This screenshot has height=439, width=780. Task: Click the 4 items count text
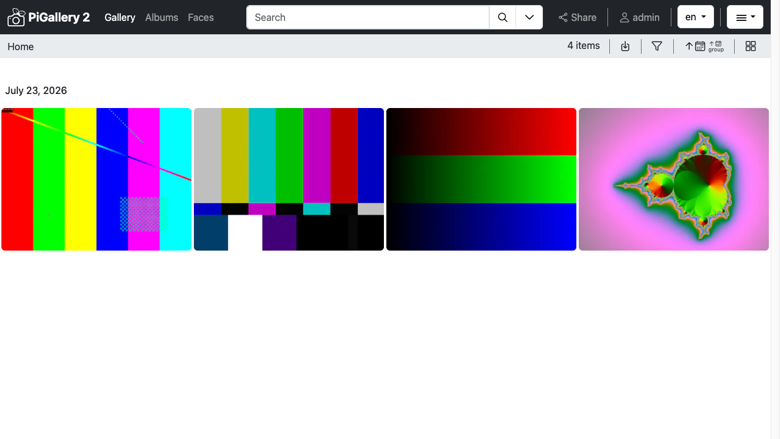click(584, 46)
